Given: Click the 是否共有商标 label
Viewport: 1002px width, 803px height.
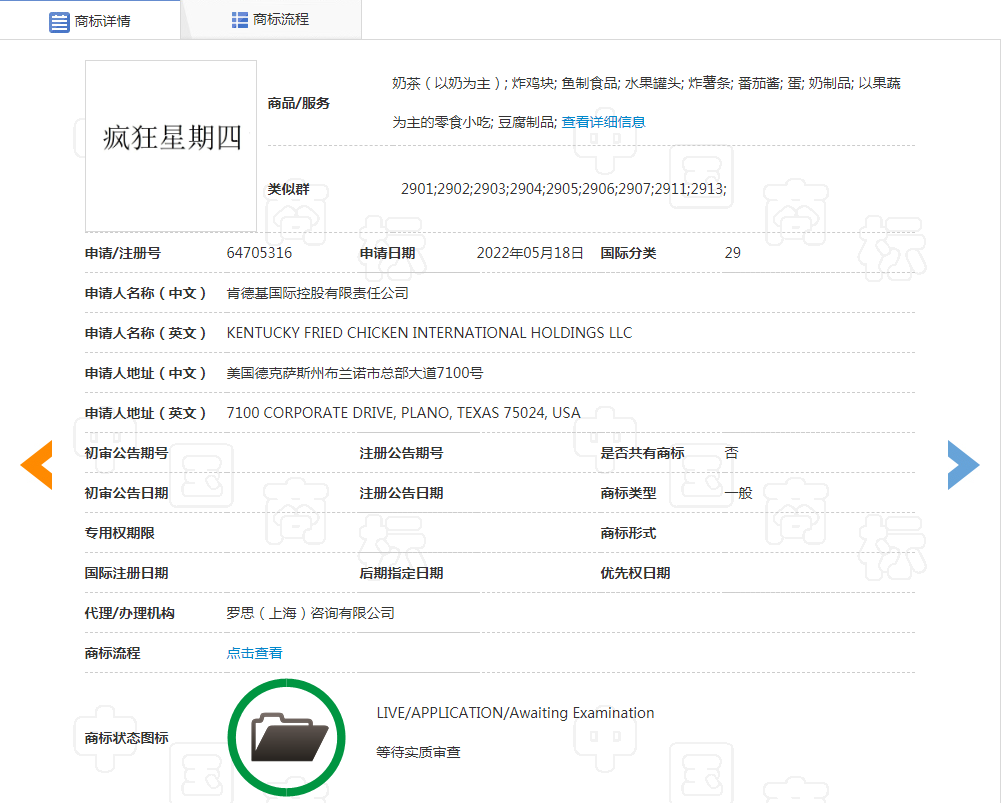Looking at the screenshot, I should [642, 453].
